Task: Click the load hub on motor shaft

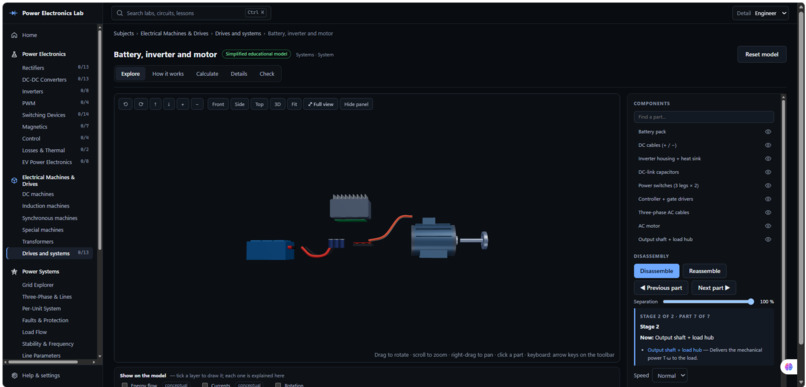Action: (x=484, y=240)
